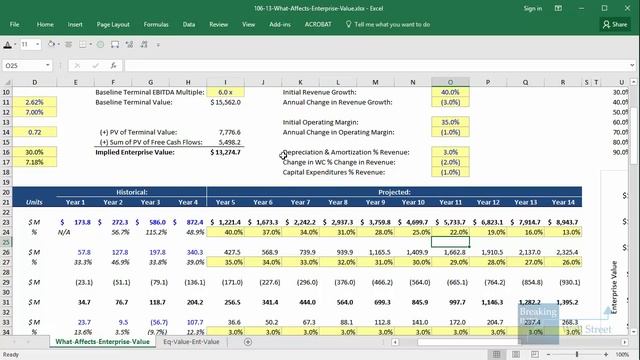This screenshot has height=360, width=640.
Task: Open the Page Layout ribbon tab
Action: [113, 24]
